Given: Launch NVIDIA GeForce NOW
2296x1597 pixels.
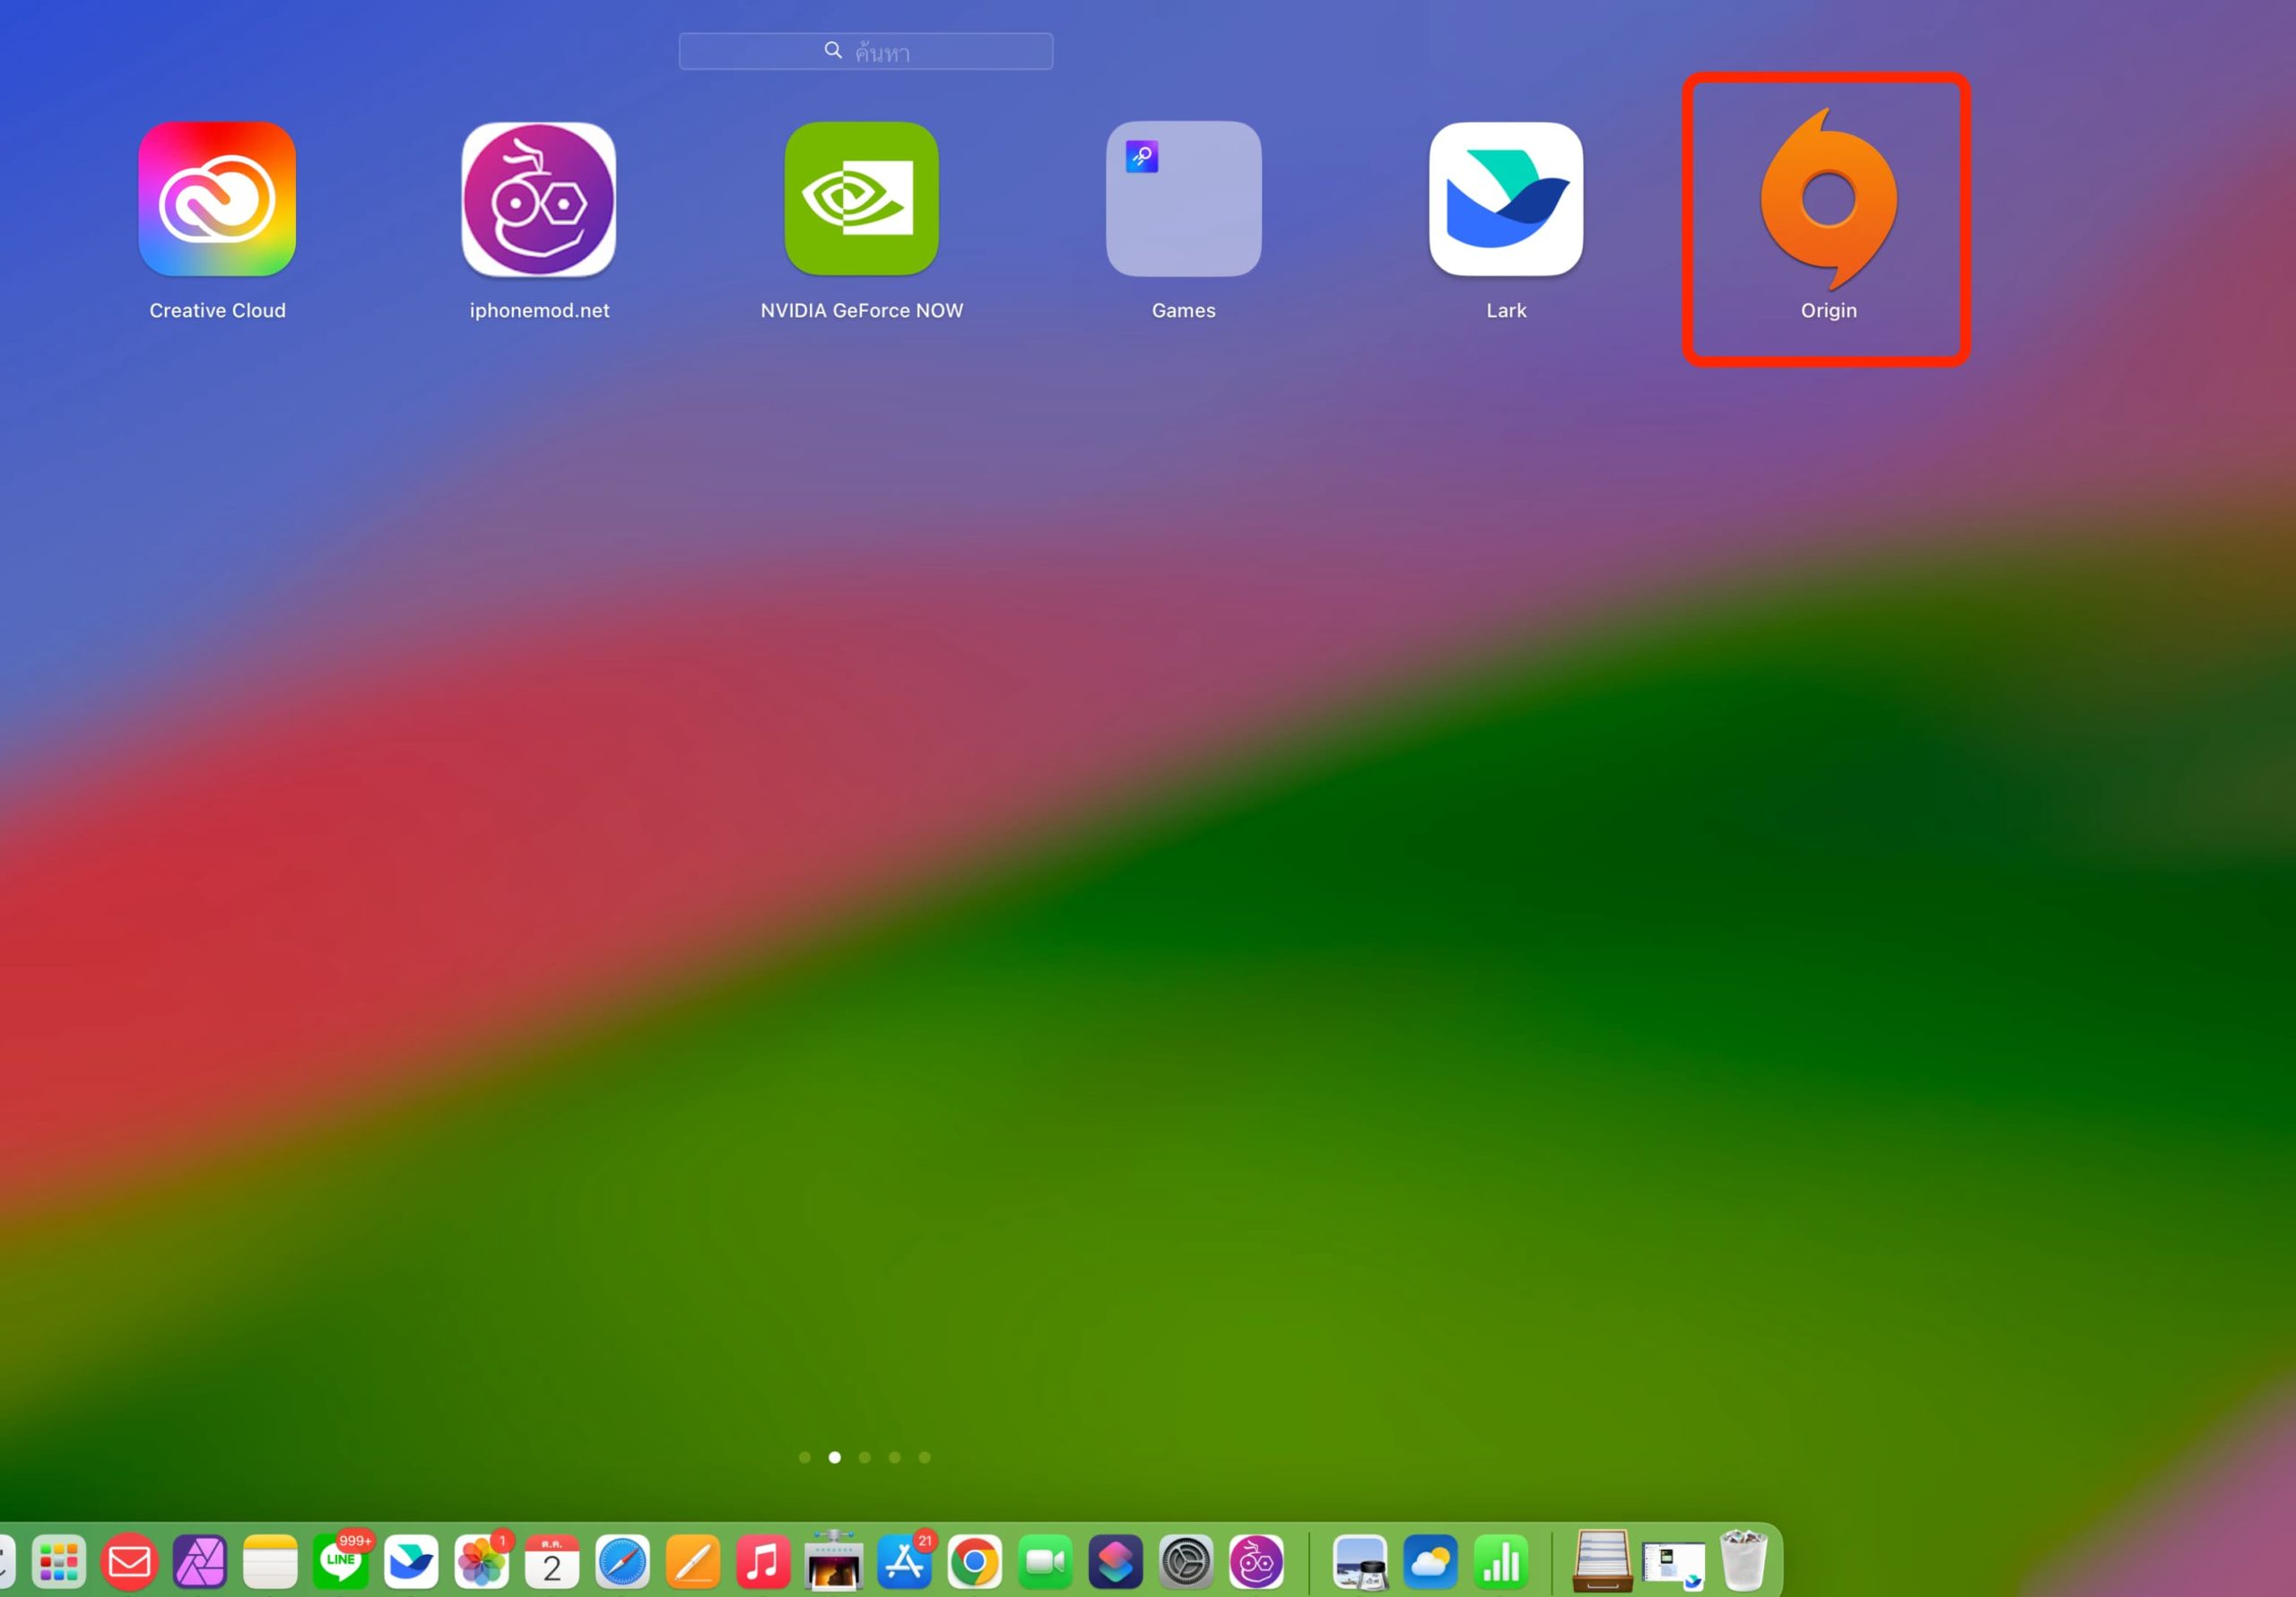Looking at the screenshot, I should click(861, 199).
